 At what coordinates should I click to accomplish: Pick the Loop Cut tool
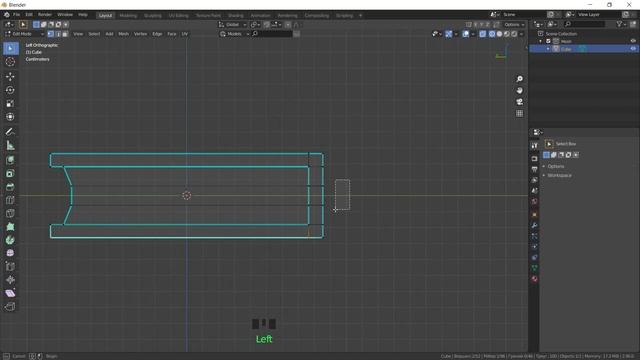click(11, 200)
